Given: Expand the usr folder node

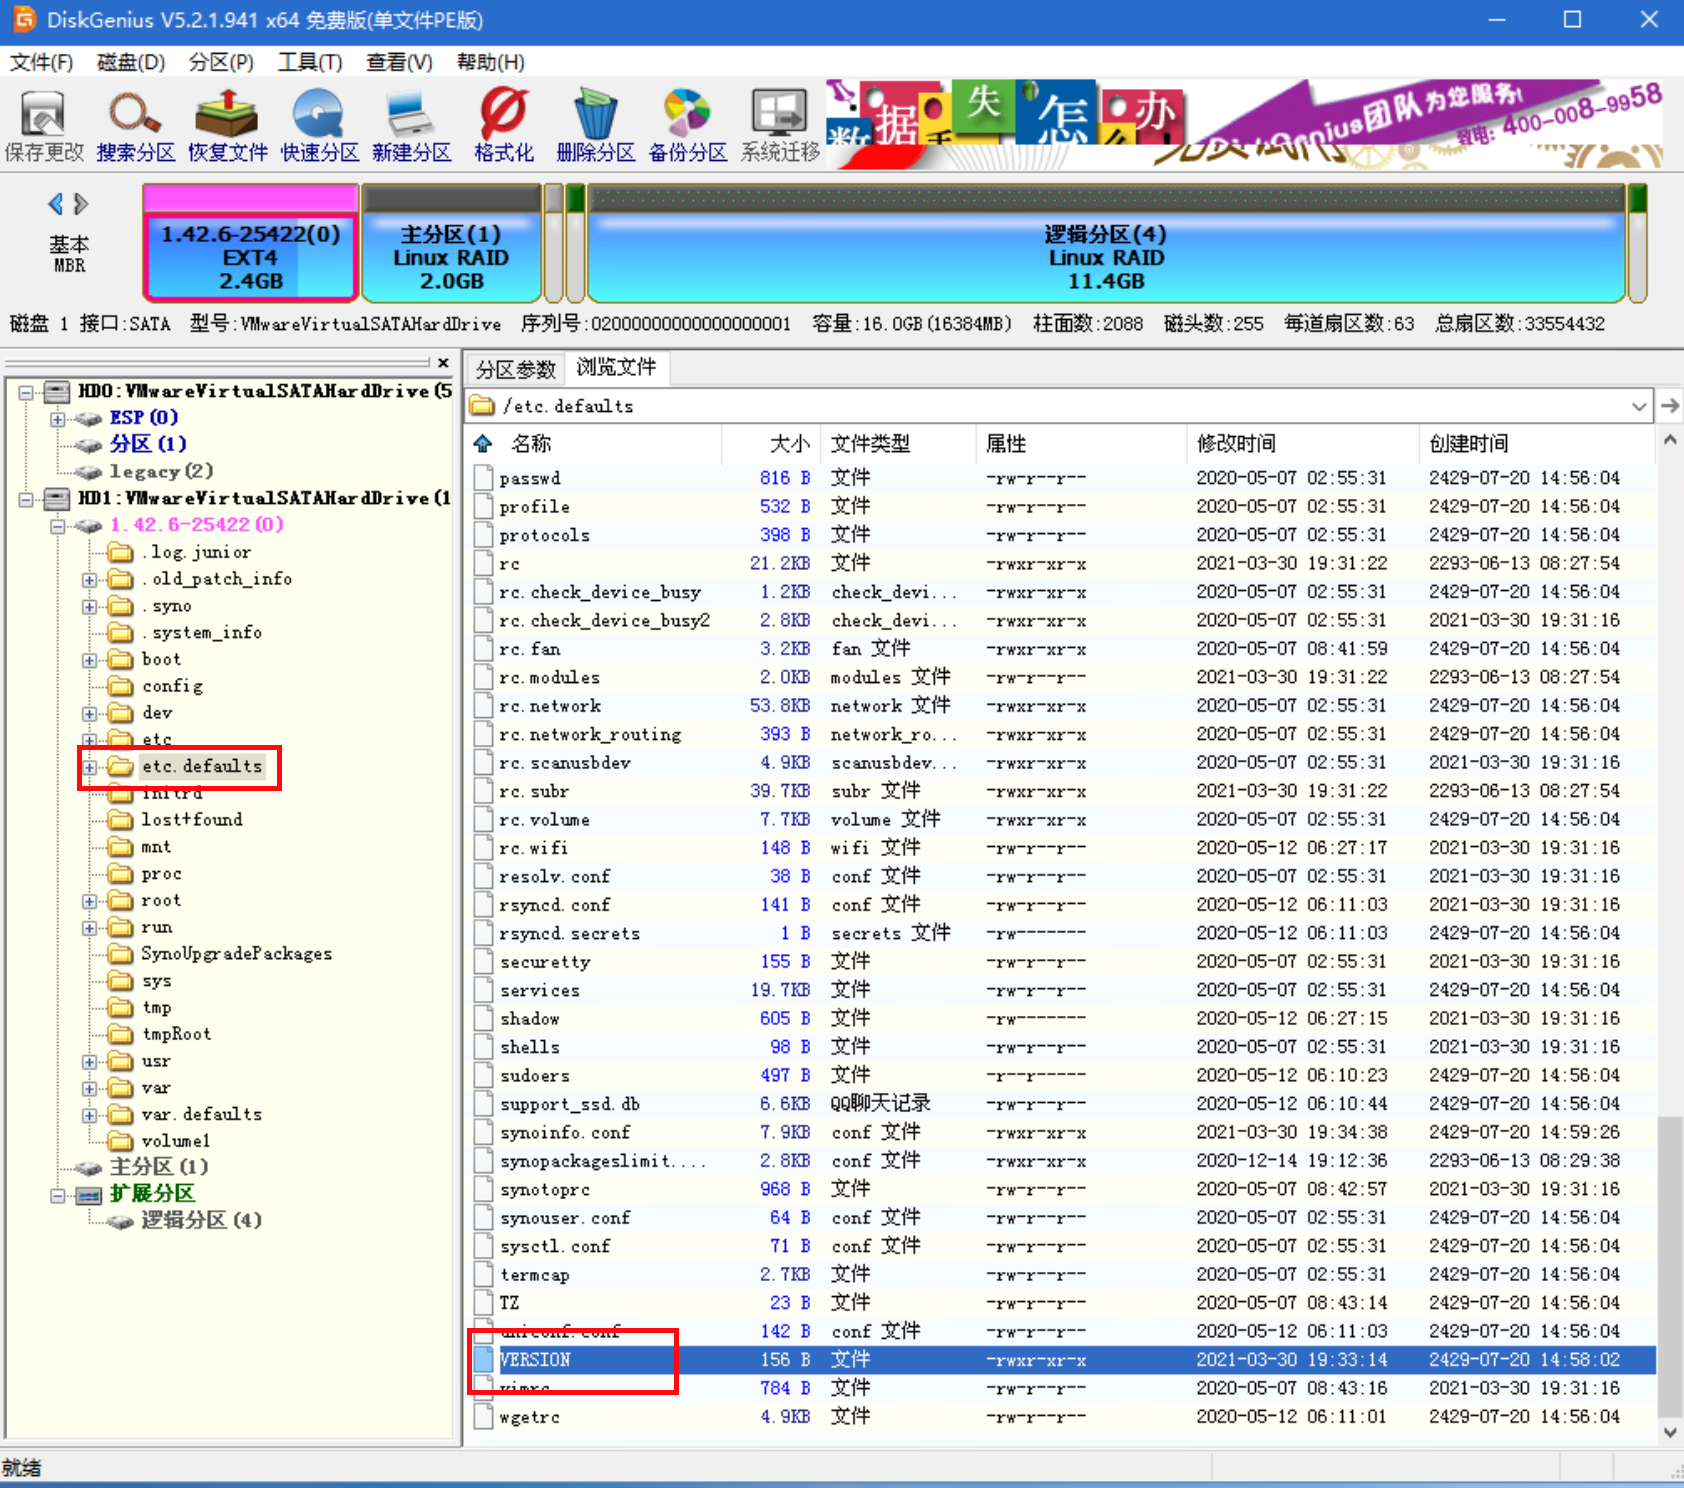Looking at the screenshot, I should tap(90, 1062).
